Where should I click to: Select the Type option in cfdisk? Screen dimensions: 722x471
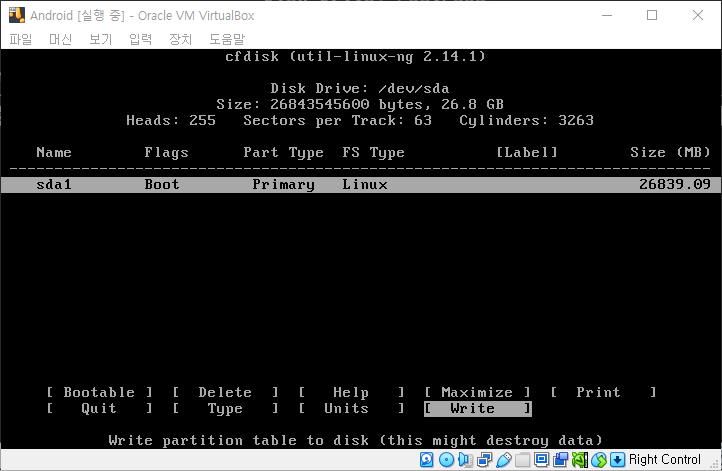click(225, 408)
